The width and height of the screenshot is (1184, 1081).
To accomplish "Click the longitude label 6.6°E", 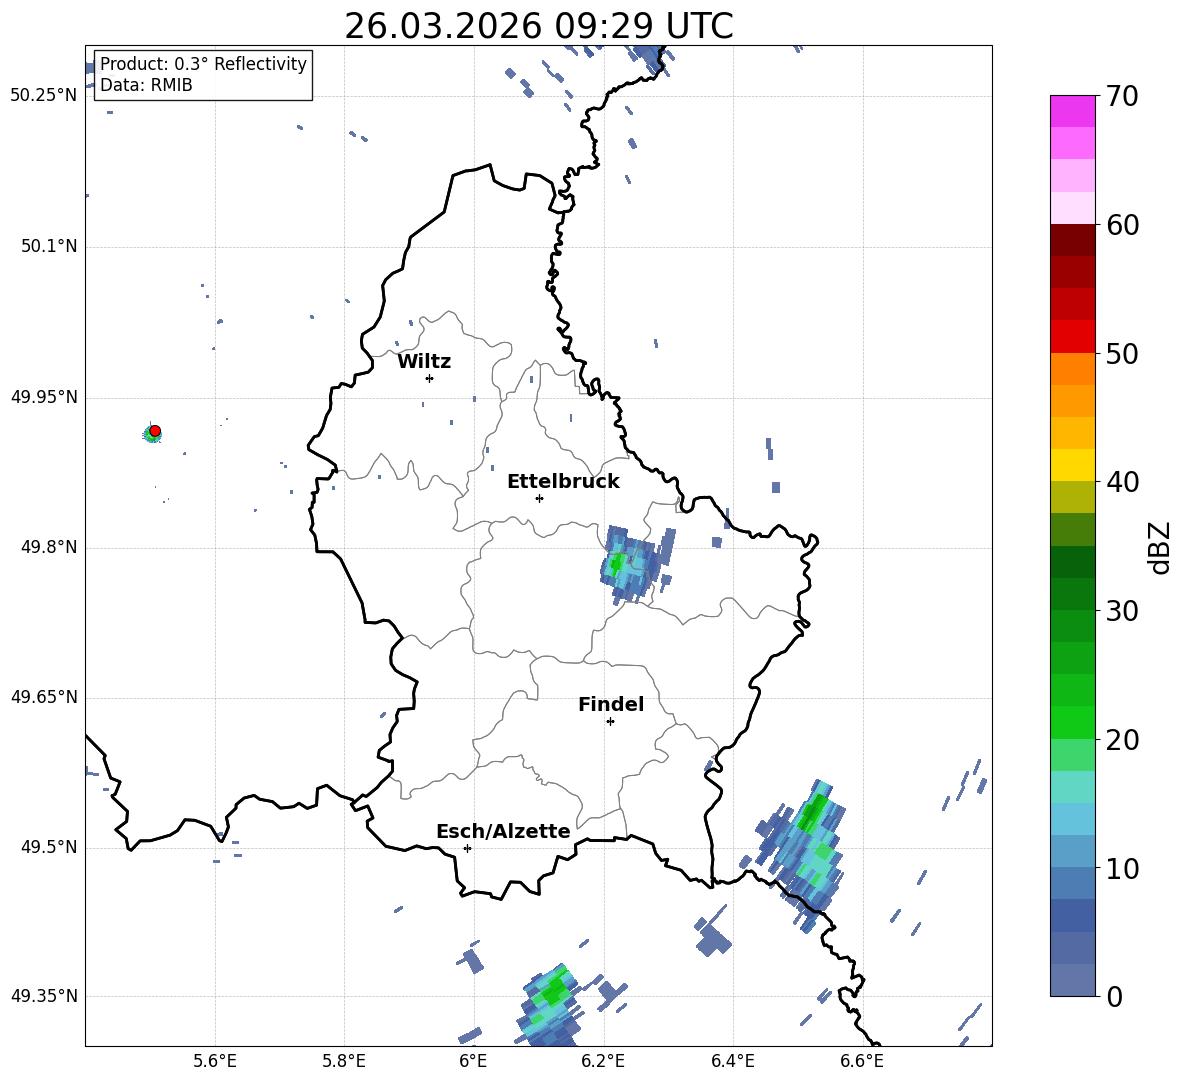I will point(862,1061).
